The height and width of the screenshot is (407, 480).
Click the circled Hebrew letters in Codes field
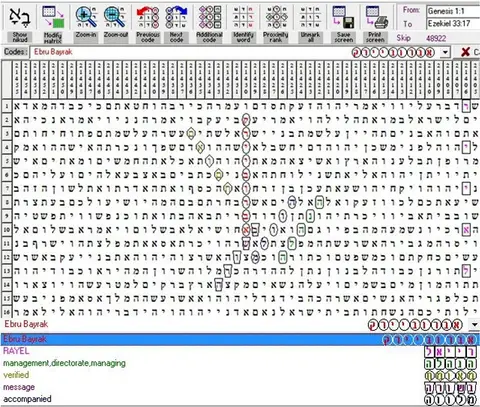click(393, 53)
